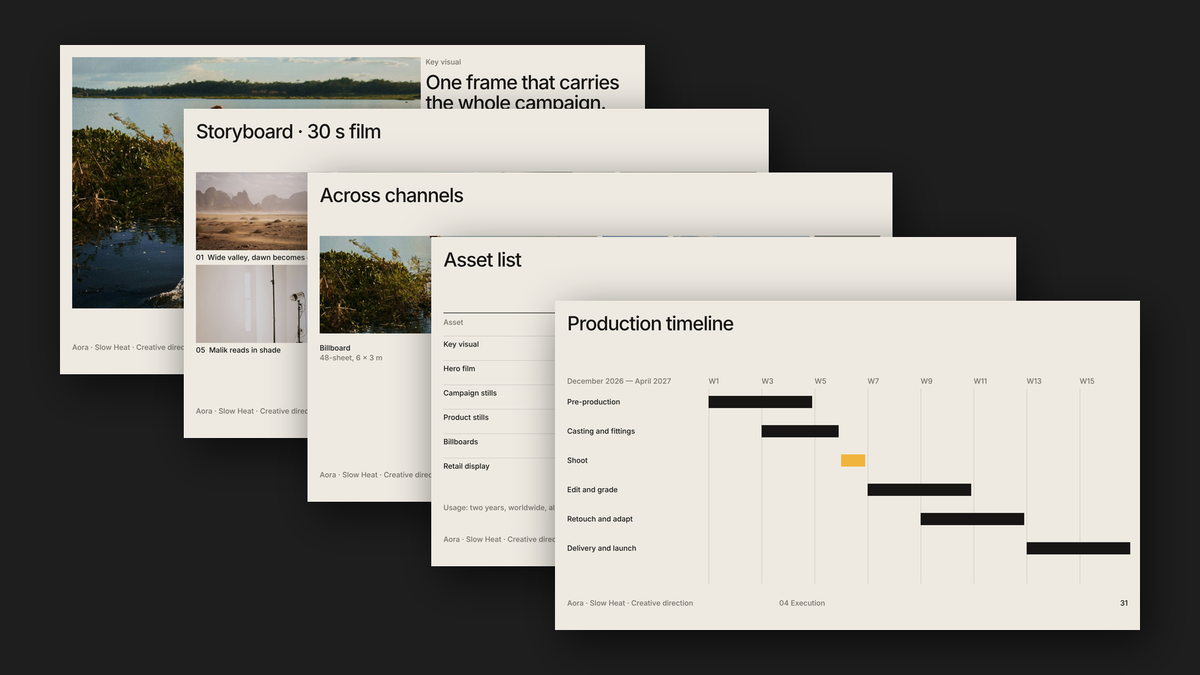Click the W9 week column label

pos(926,381)
